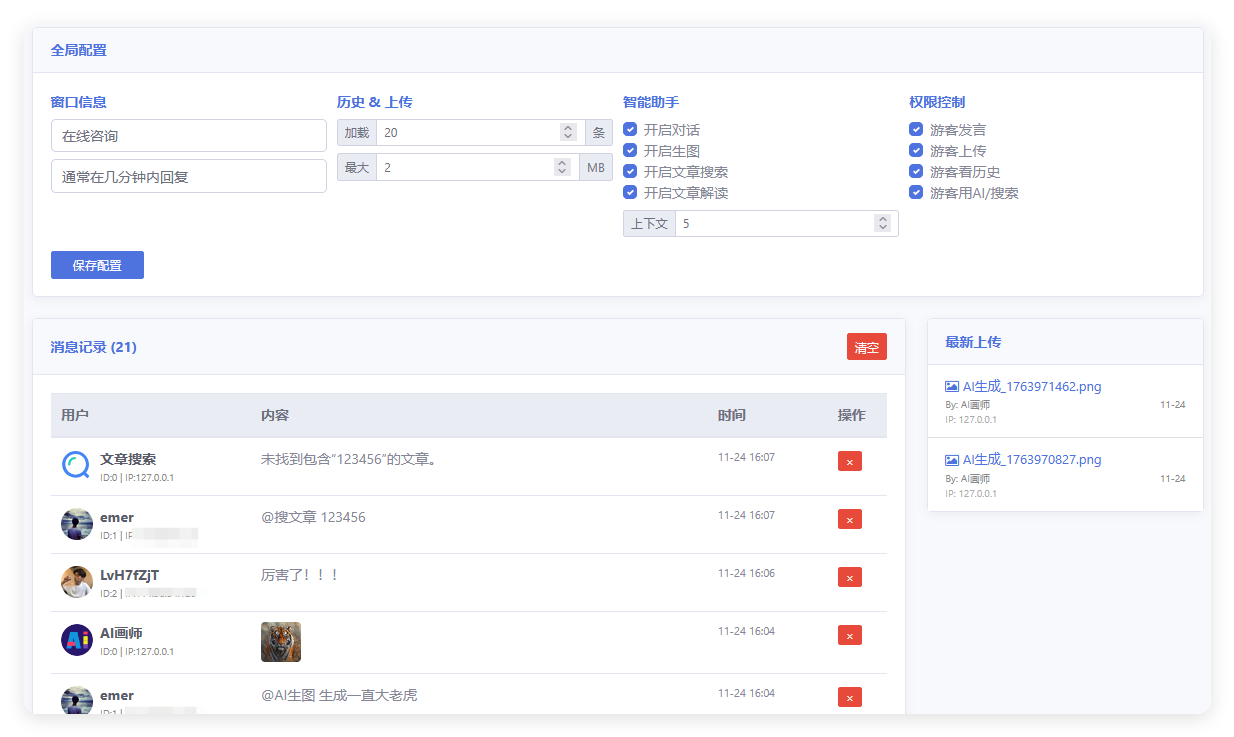Click image icon beside AI生成_1763971462.png
This screenshot has height=737, width=1234.
(952, 386)
